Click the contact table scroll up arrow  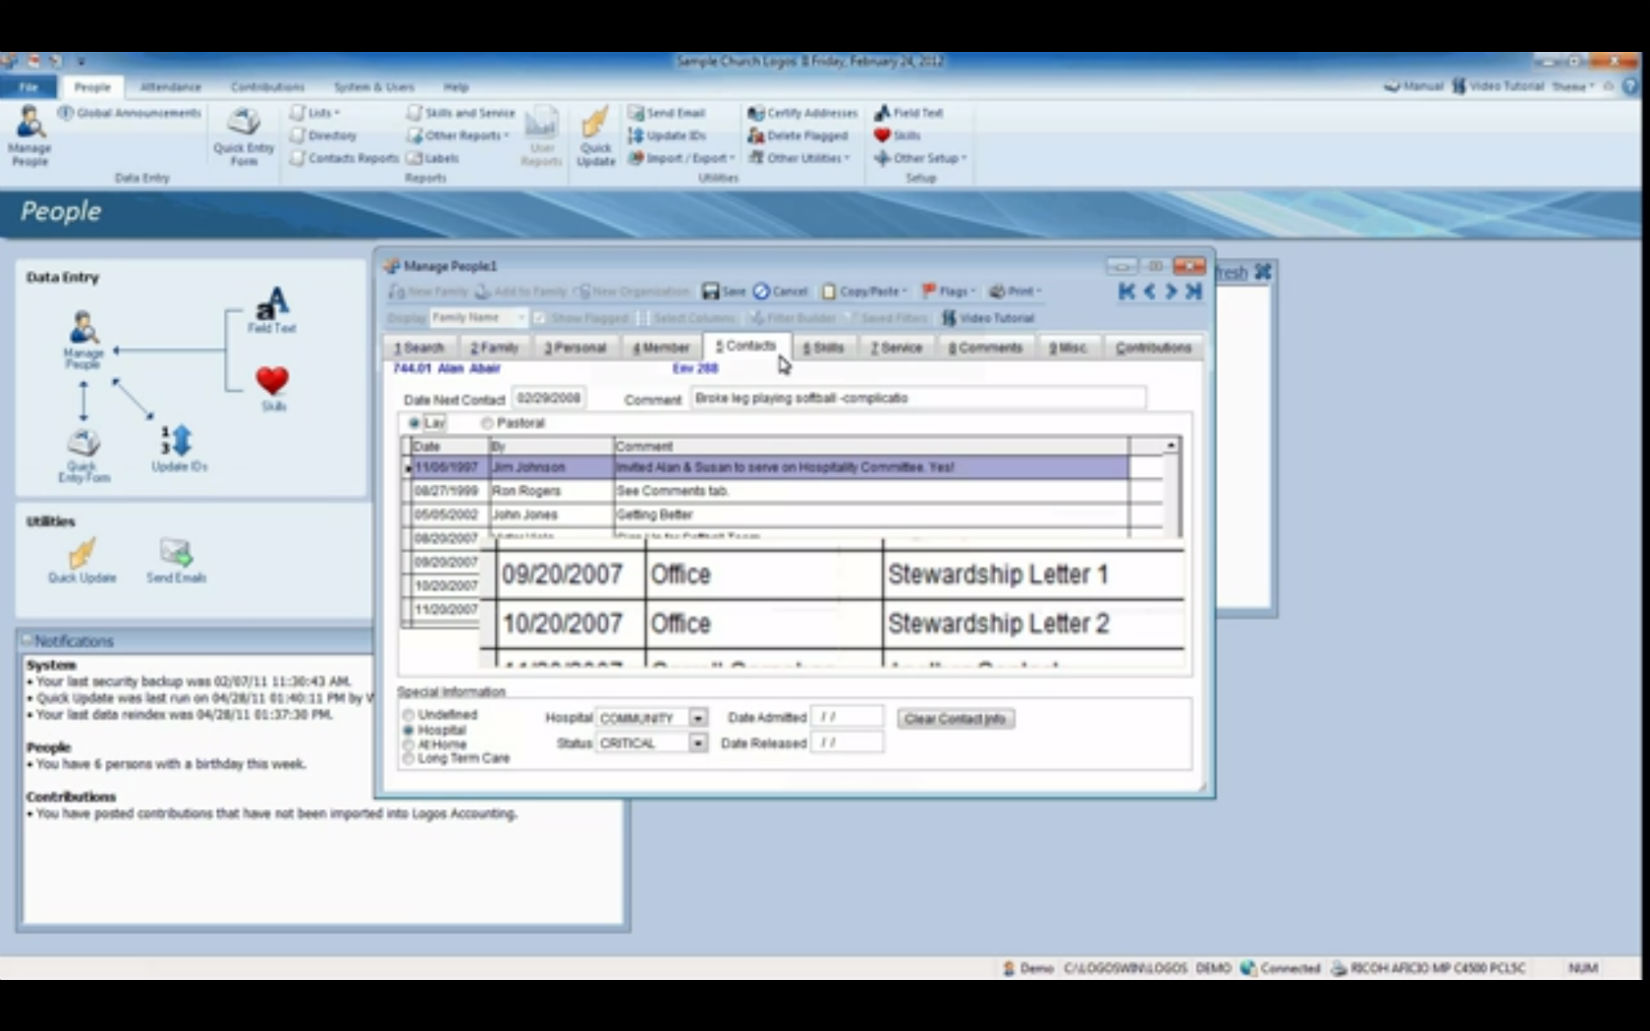coord(1170,445)
